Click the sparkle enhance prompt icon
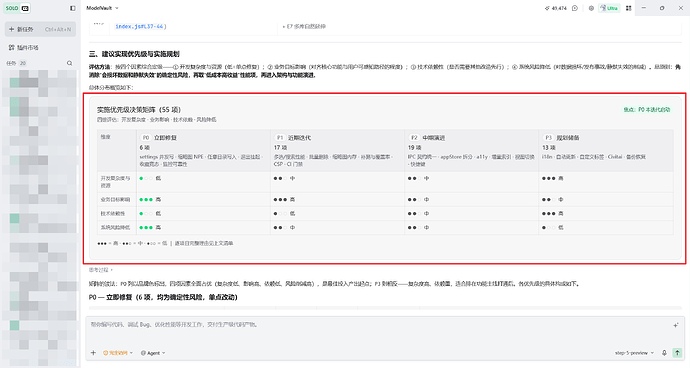The height and width of the screenshot is (368, 690). point(675,325)
